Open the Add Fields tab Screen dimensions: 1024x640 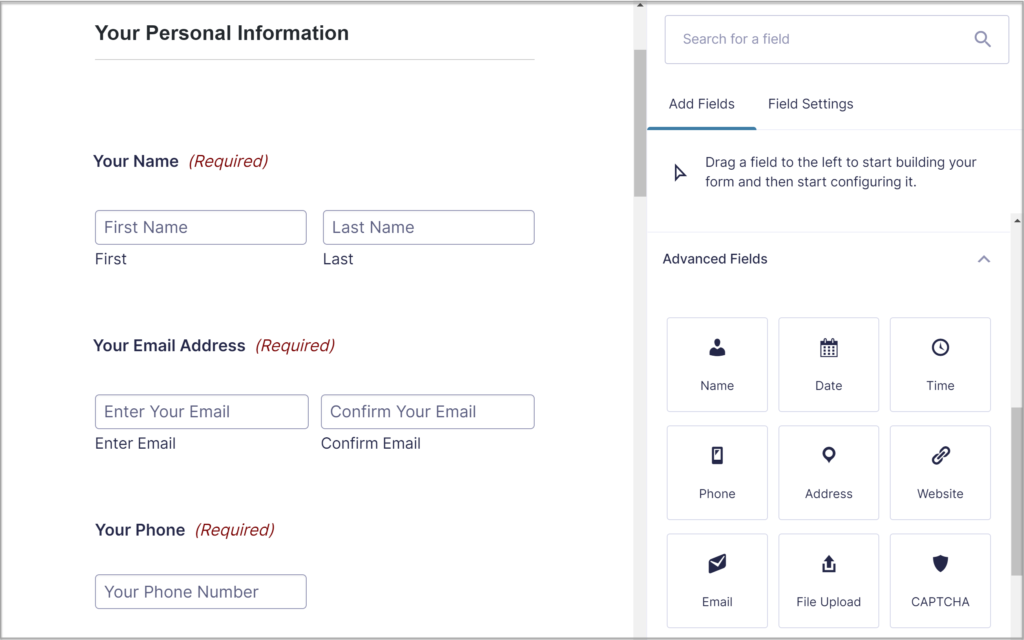(701, 103)
